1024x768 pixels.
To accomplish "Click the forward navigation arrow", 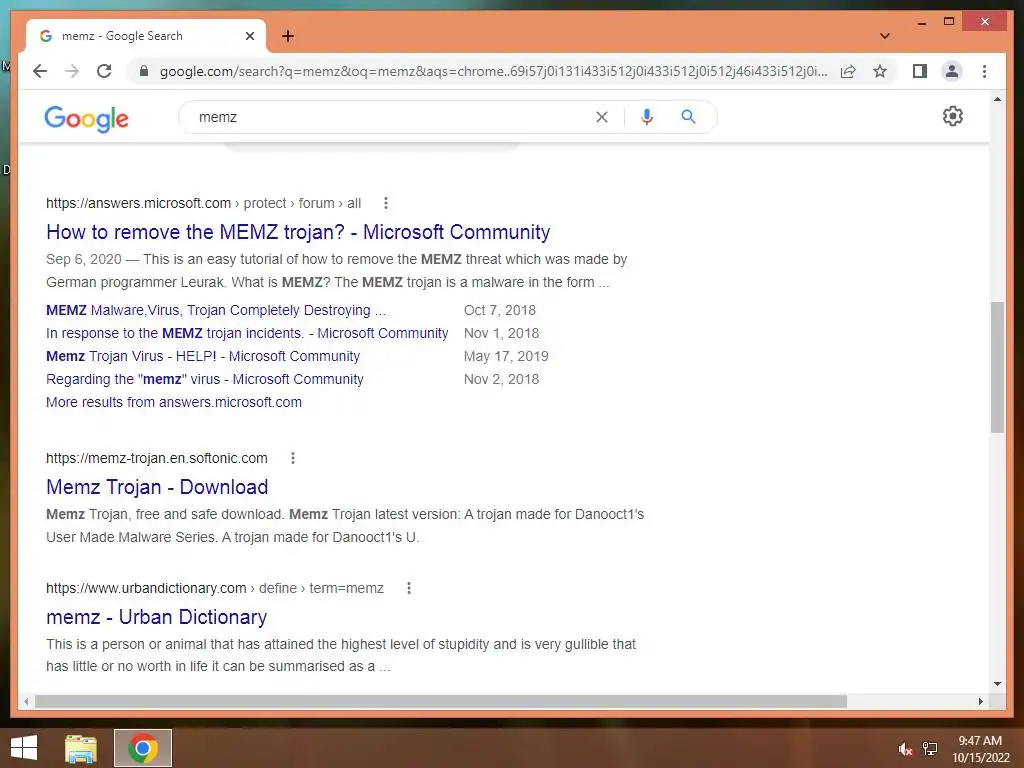I will 72,71.
